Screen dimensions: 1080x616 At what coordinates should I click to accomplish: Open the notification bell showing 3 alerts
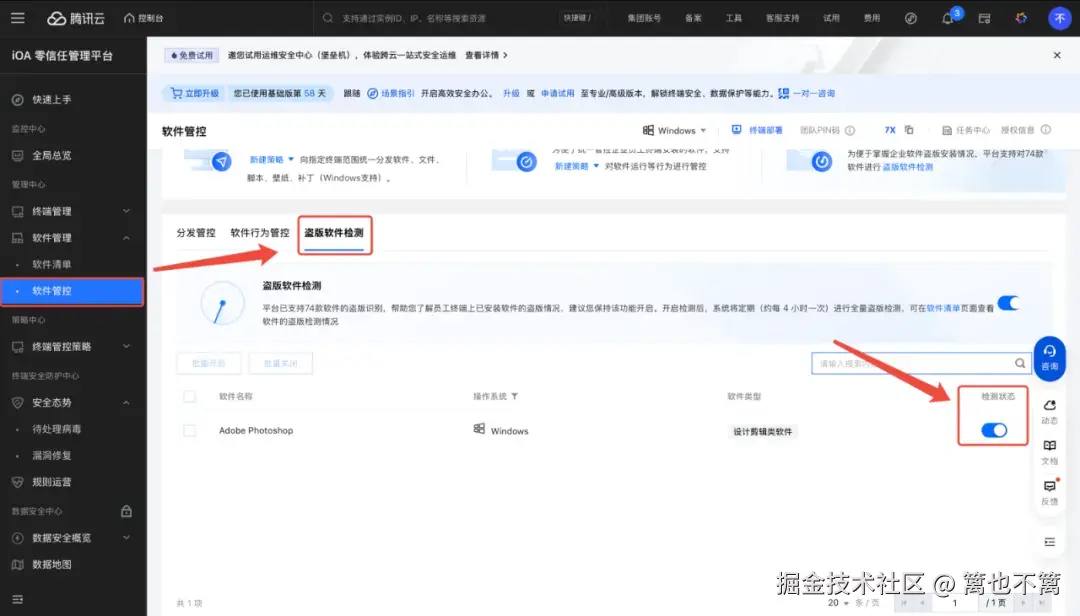click(946, 17)
